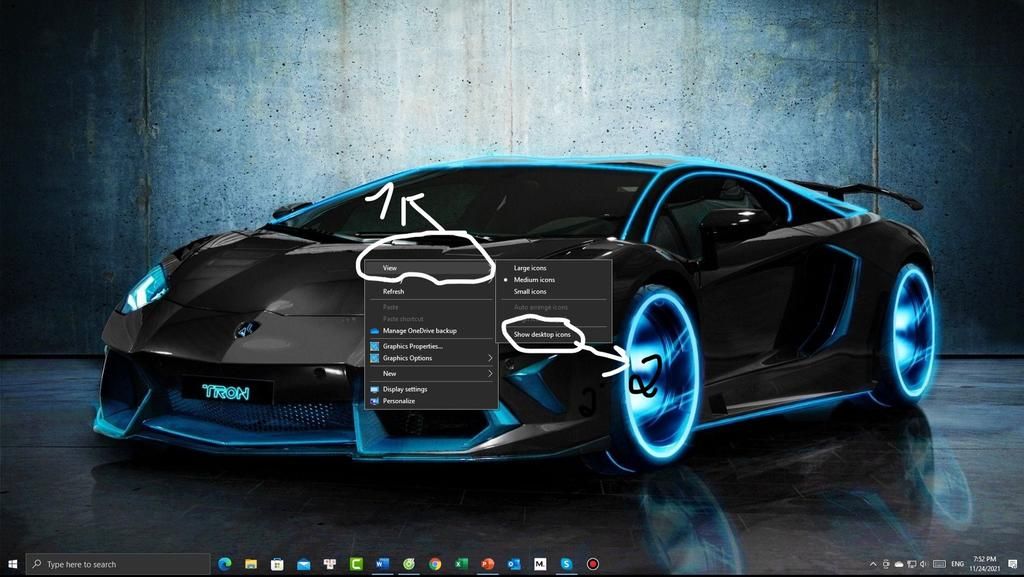Viewport: 1024px width, 577px height.
Task: Open the Mail app on taskbar
Action: [x=304, y=564]
